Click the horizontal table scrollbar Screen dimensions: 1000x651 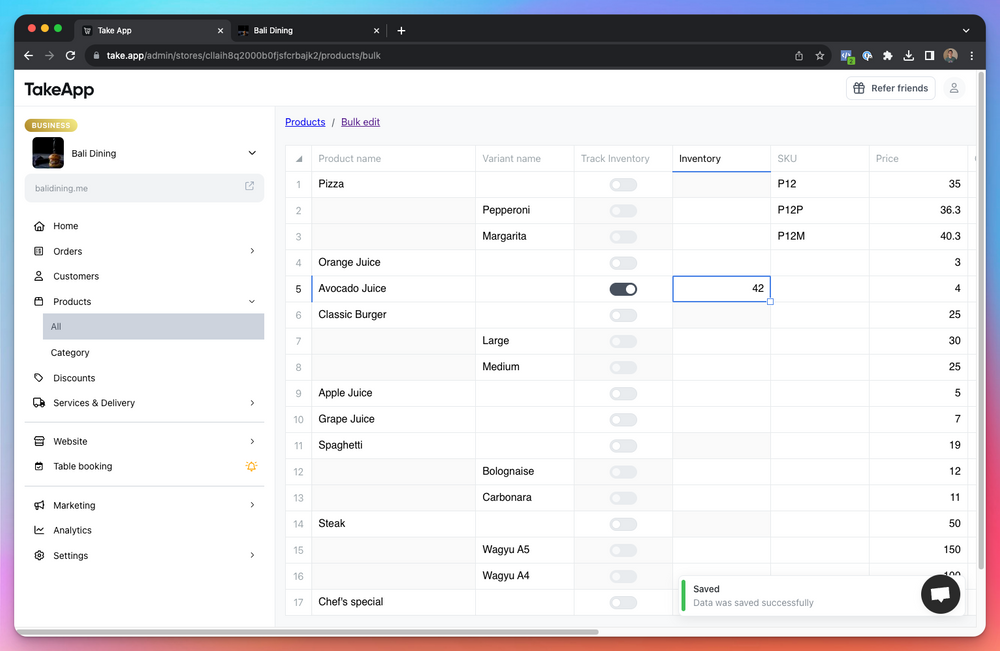307,632
